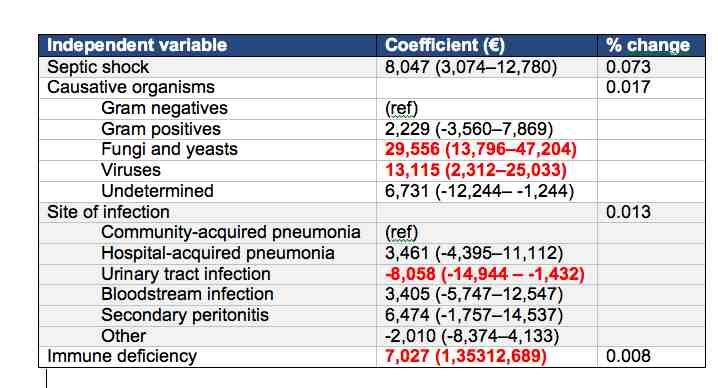Select the Gram negatives row label
This screenshot has width=718, height=388.
[164, 108]
